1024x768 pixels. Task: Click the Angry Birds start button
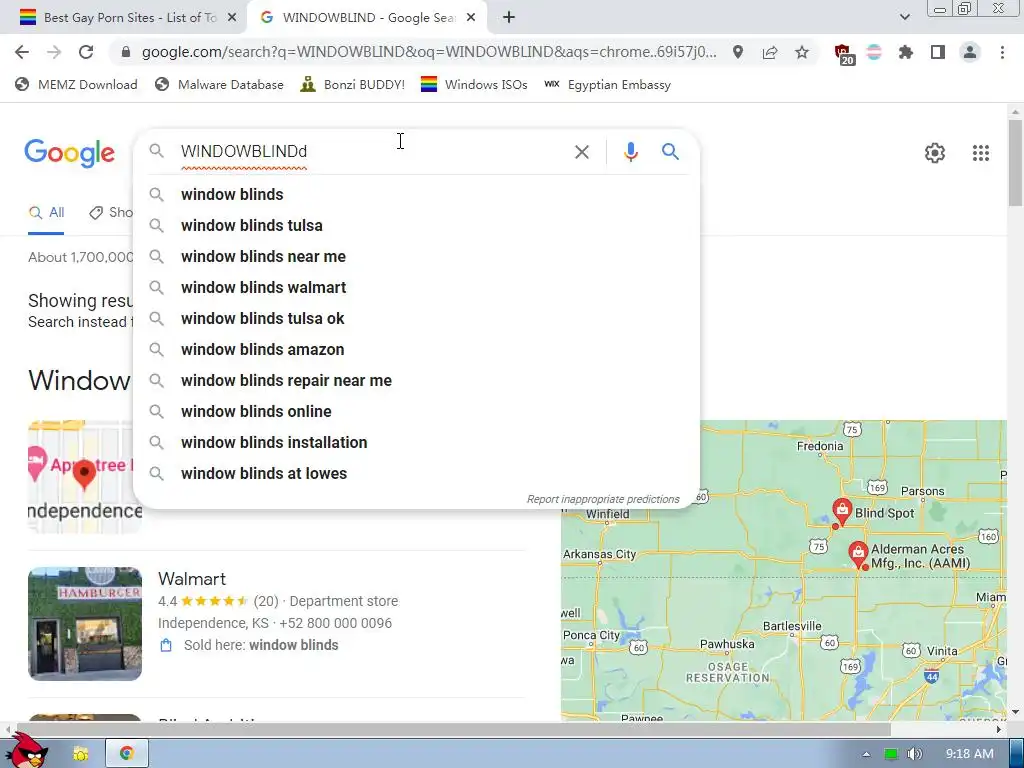click(27, 752)
